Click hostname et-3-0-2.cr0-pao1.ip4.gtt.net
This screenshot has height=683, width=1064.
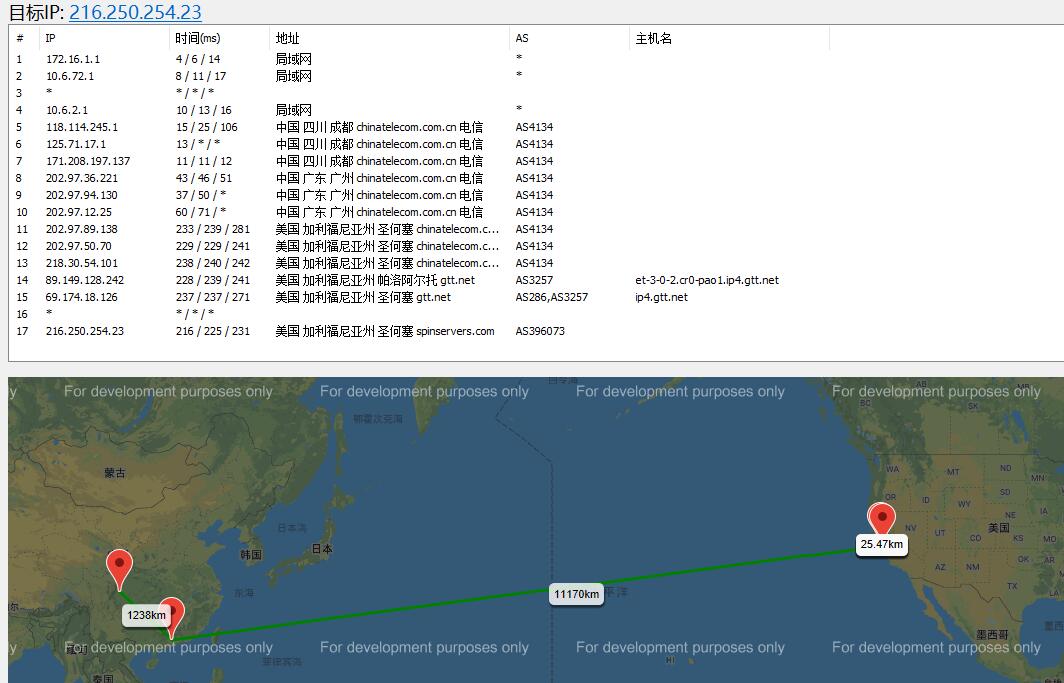coord(707,280)
